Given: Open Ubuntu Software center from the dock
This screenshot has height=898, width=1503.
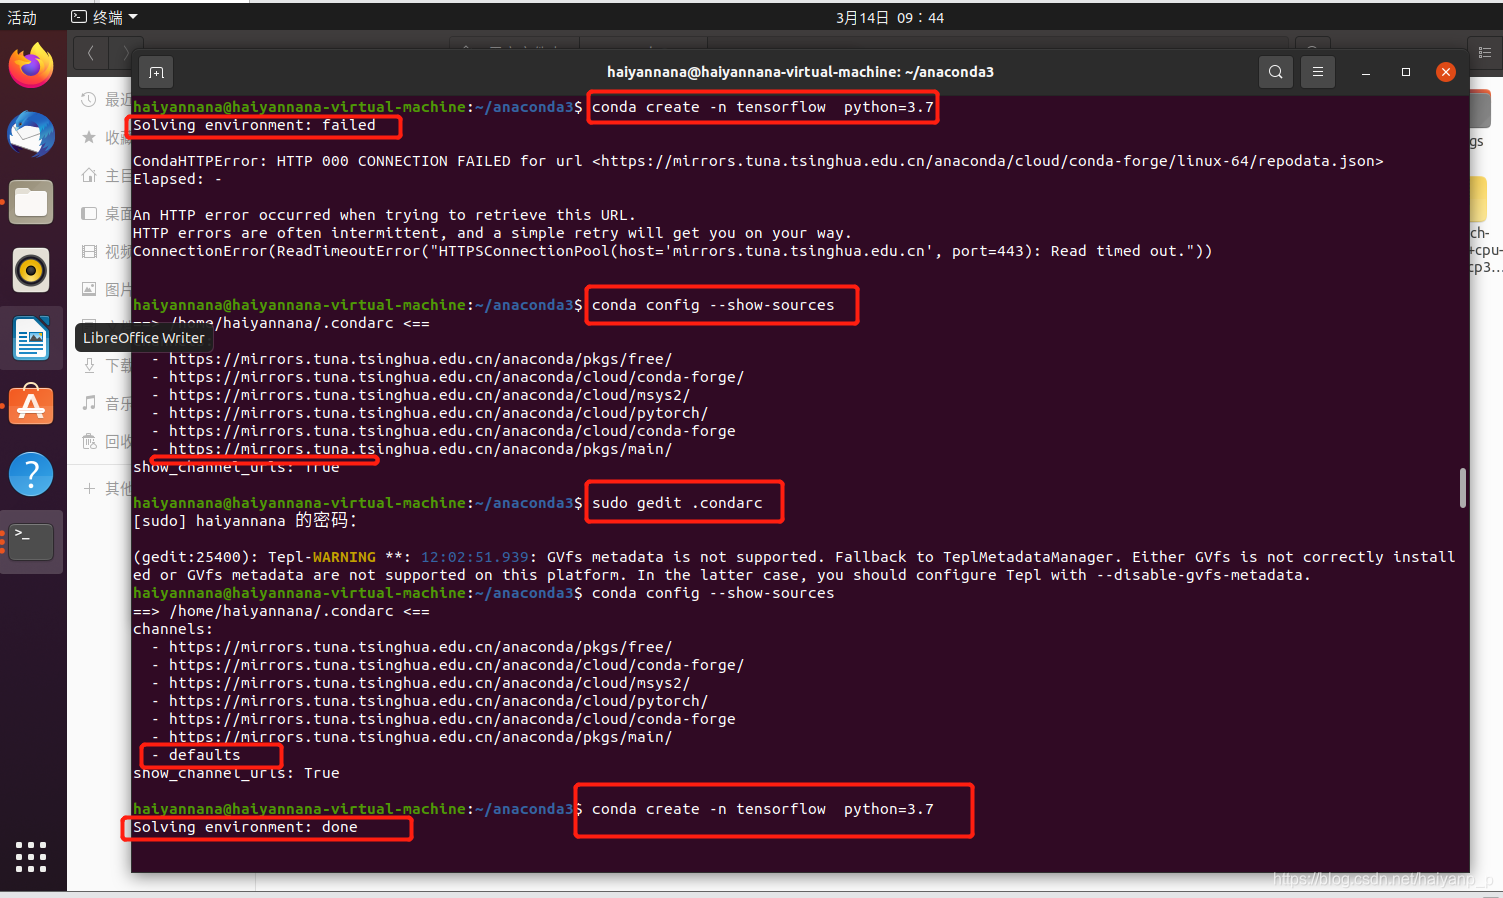Looking at the screenshot, I should click(31, 405).
